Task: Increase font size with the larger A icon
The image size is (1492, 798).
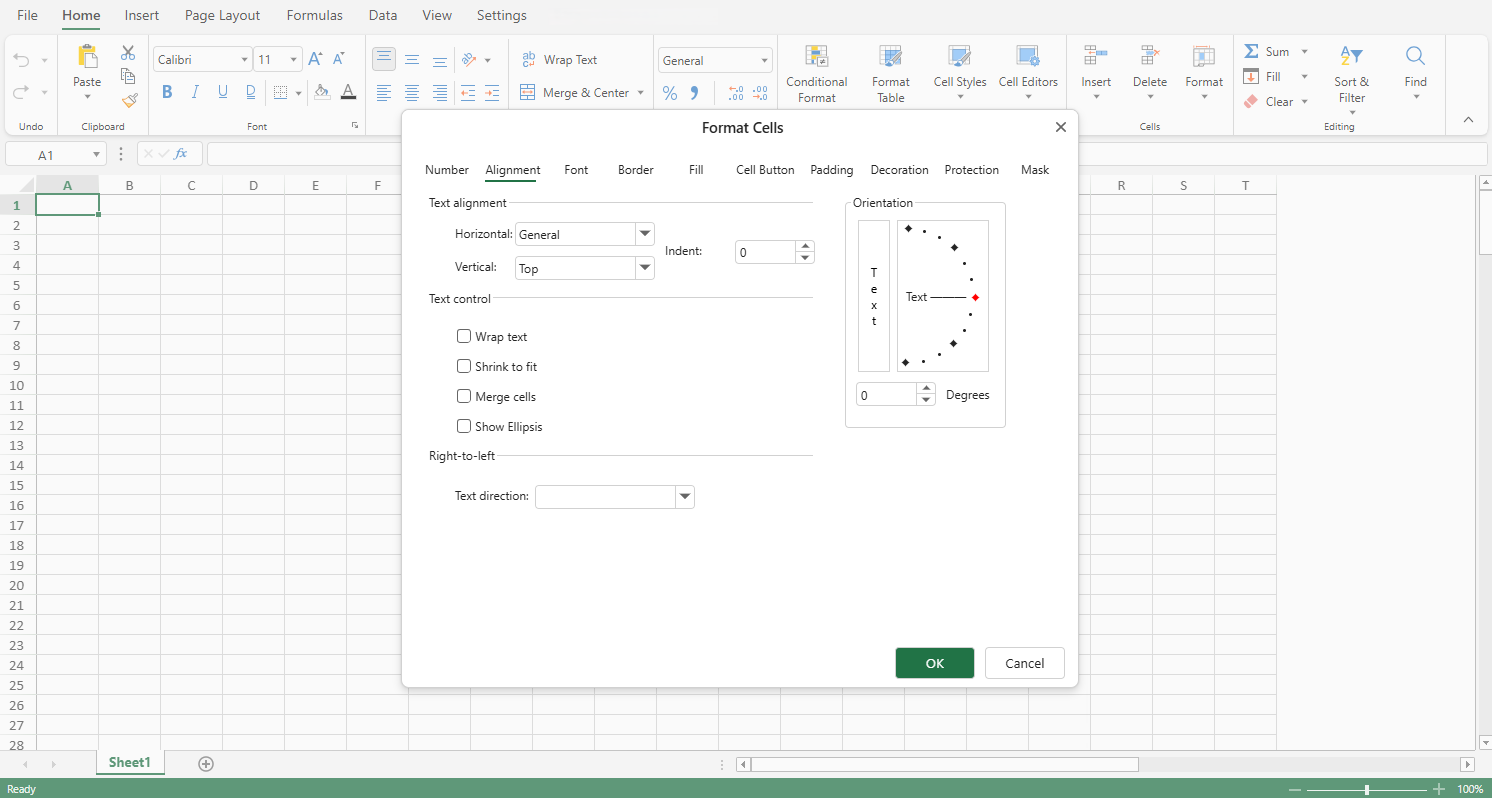Action: click(x=315, y=60)
